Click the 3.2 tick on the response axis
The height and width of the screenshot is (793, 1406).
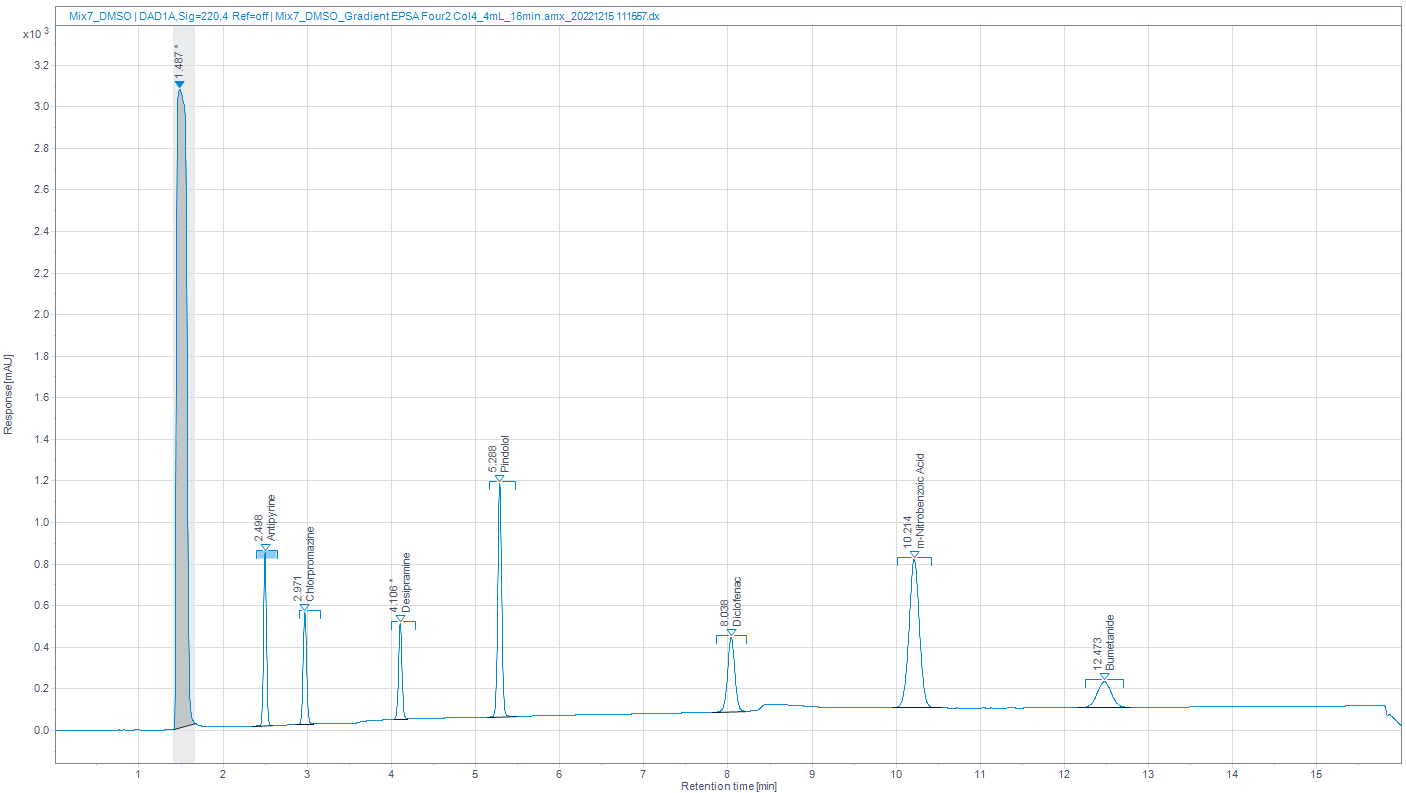[x=42, y=66]
